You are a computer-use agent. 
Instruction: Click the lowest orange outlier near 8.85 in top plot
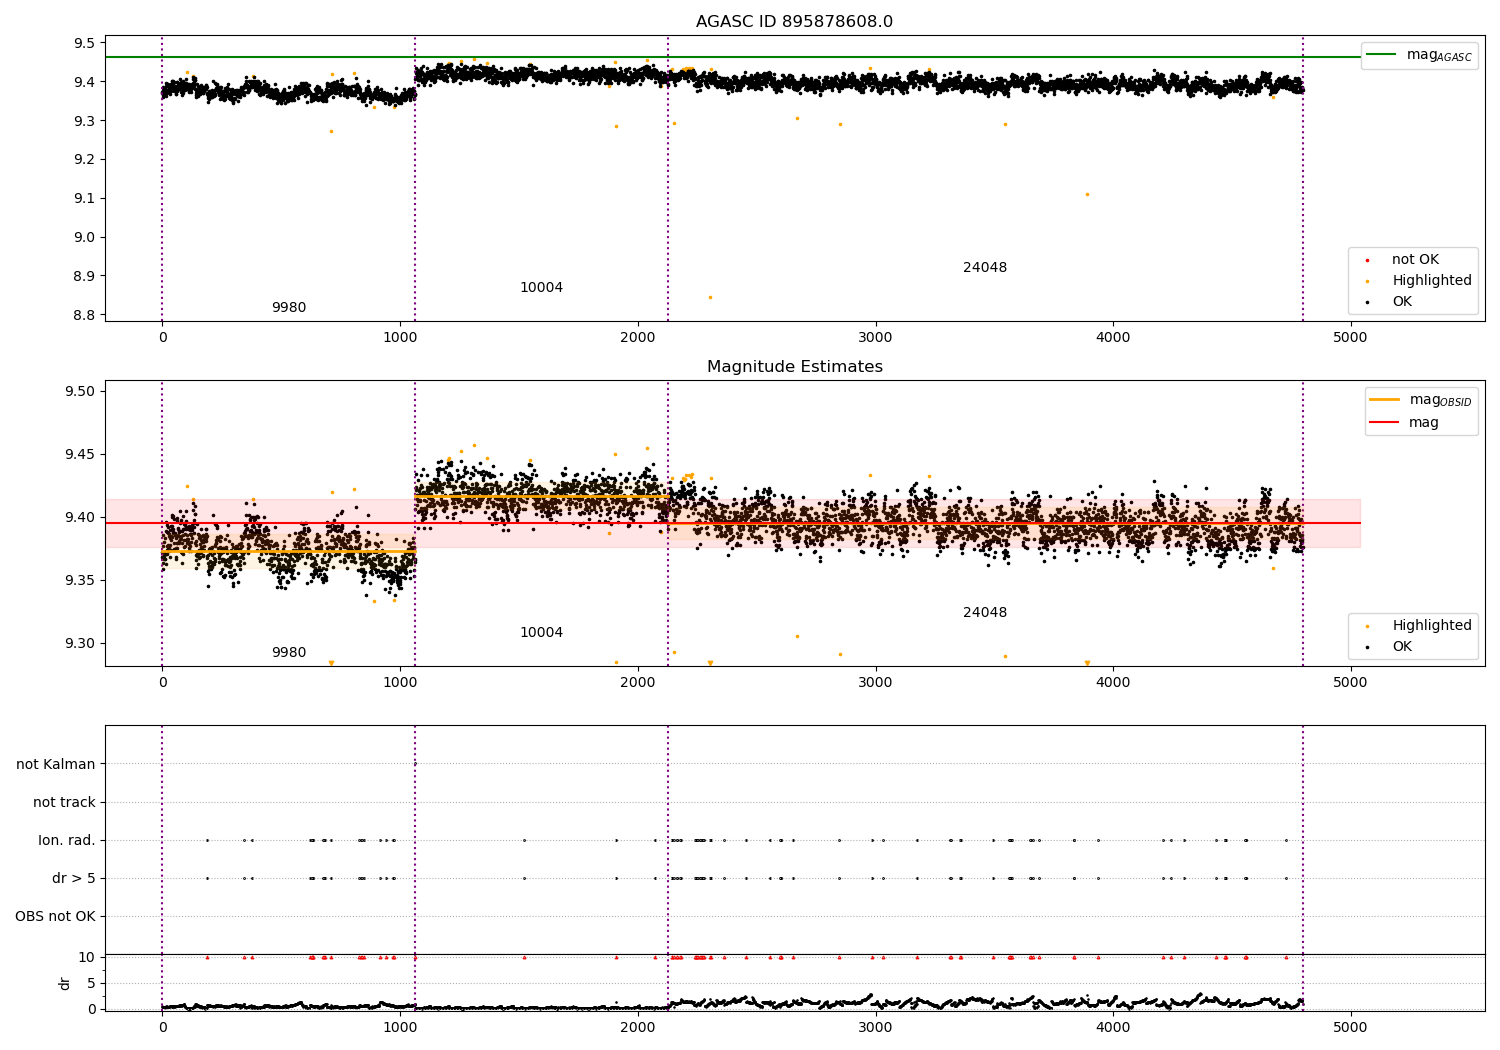(x=710, y=297)
